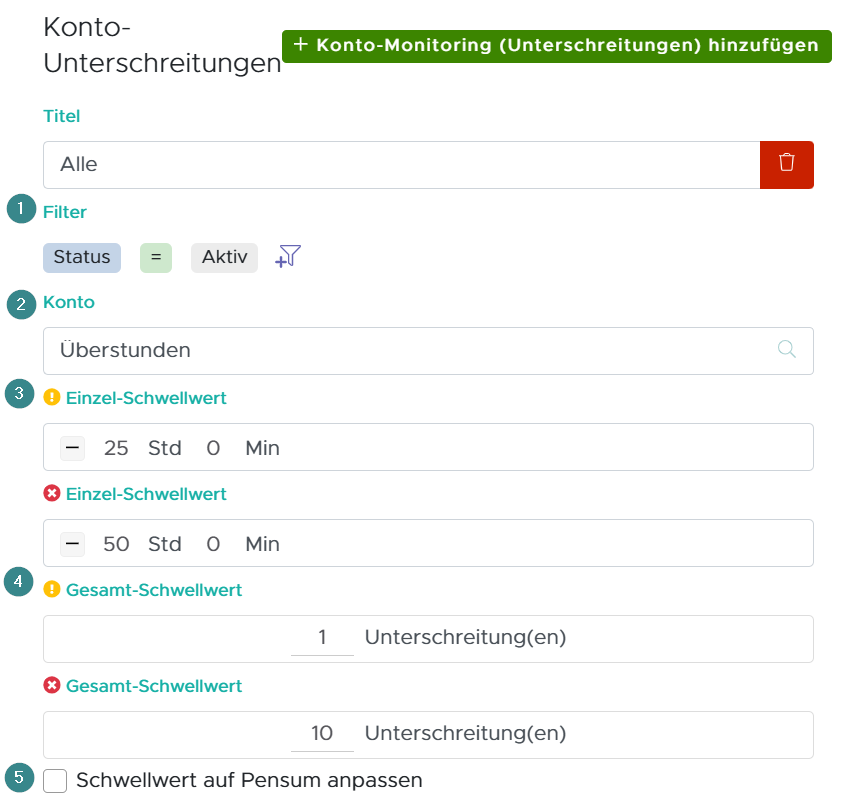Enable Schwellwert auf Pensum anpassen checkbox
860x806 pixels.
coord(55,781)
